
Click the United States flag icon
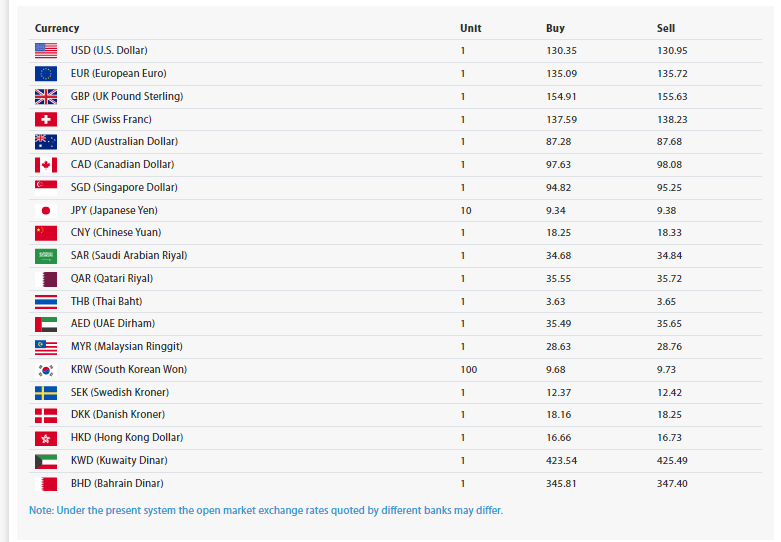(46, 50)
